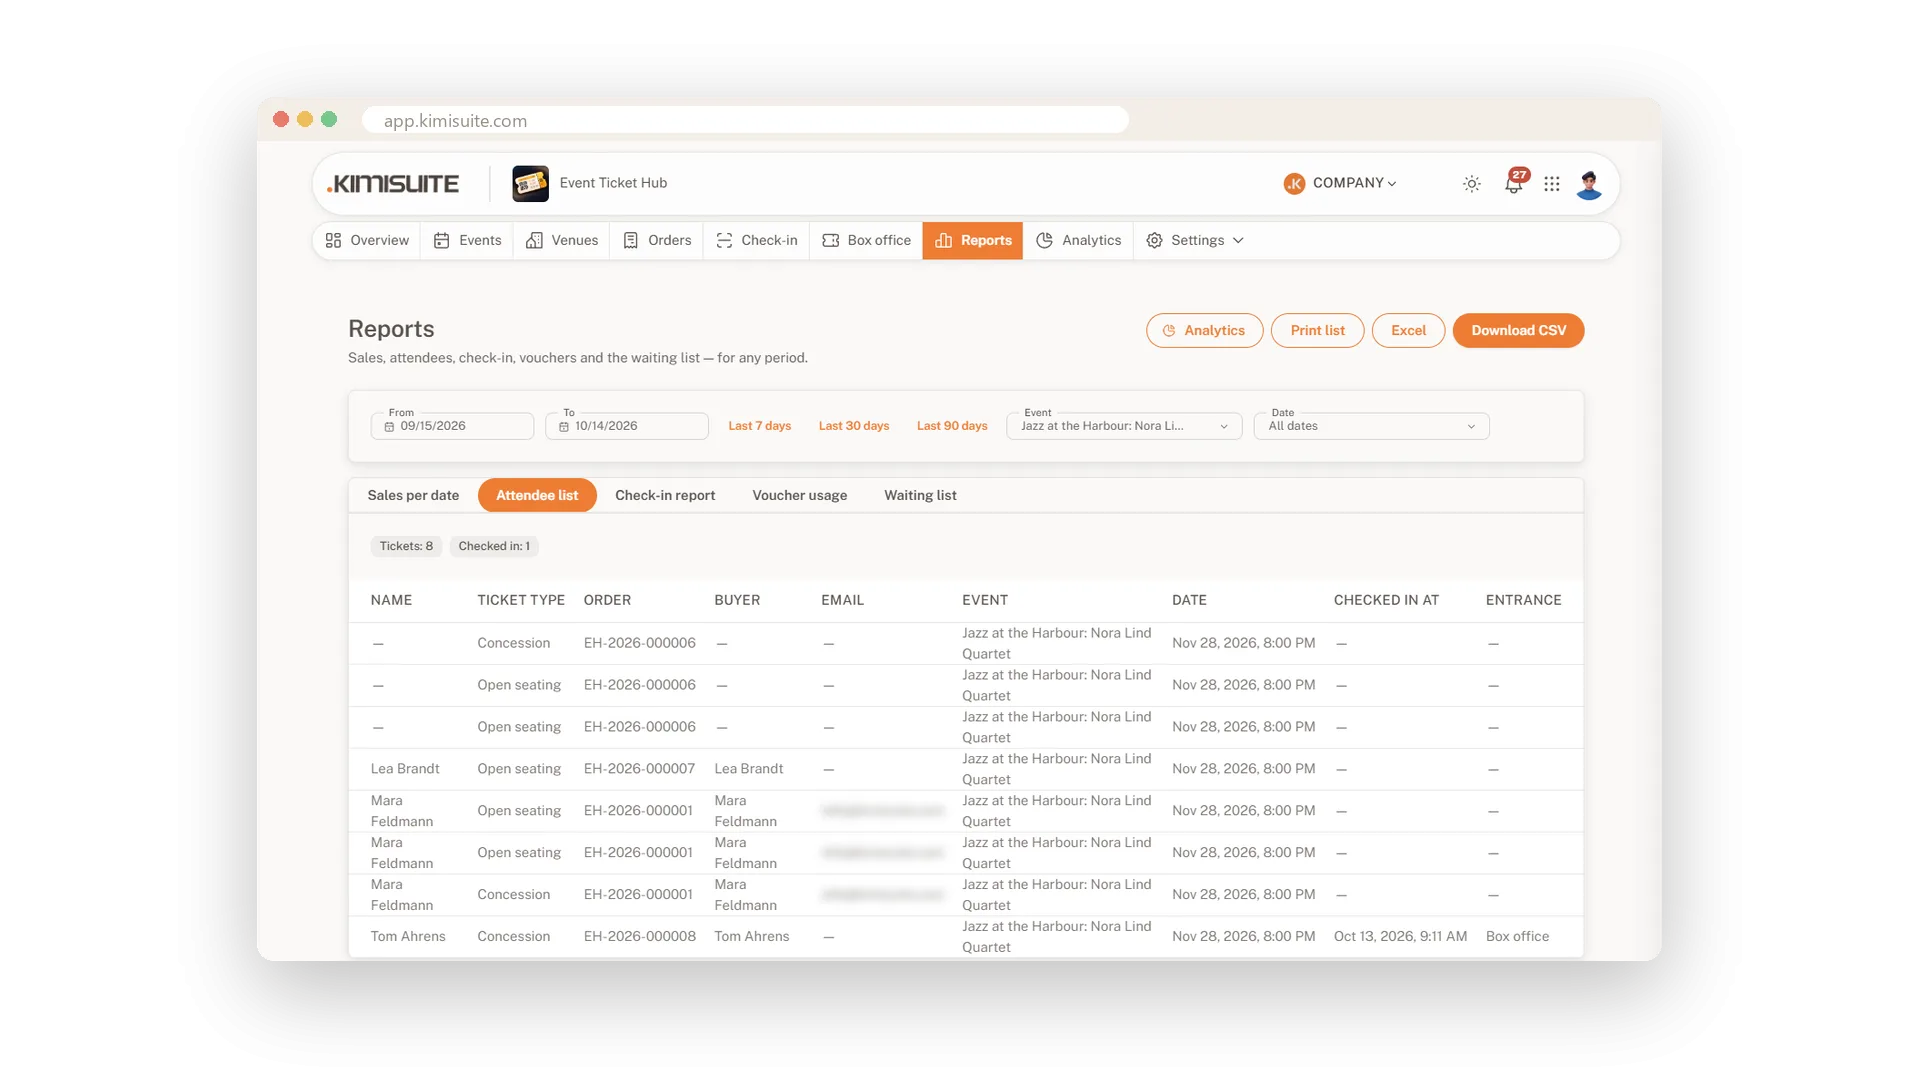Viewport: 1920px width, 1080px height.
Task: Go to the Overview nav tab
Action: [367, 241]
